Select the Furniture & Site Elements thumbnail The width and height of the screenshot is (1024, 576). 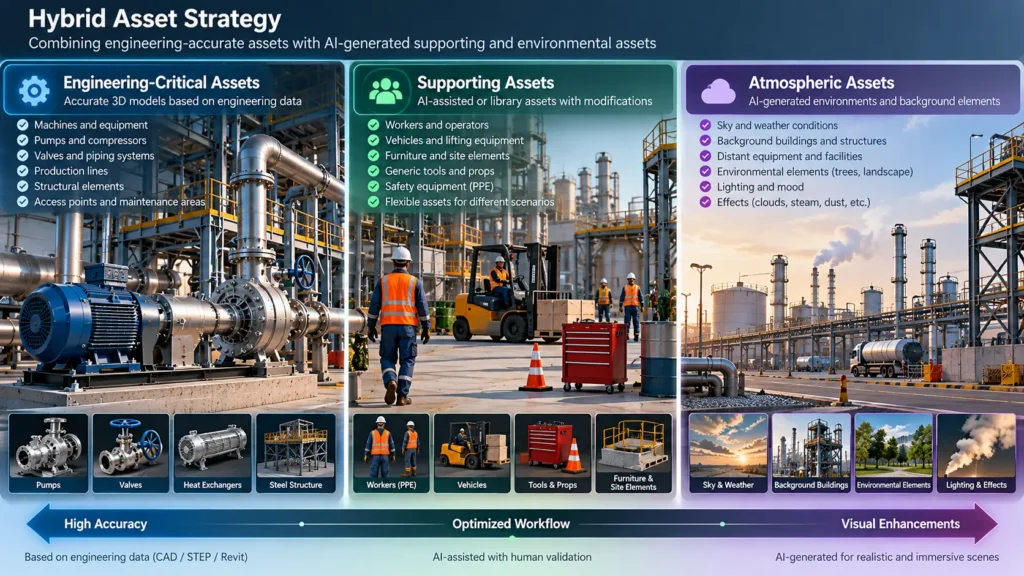(x=633, y=453)
